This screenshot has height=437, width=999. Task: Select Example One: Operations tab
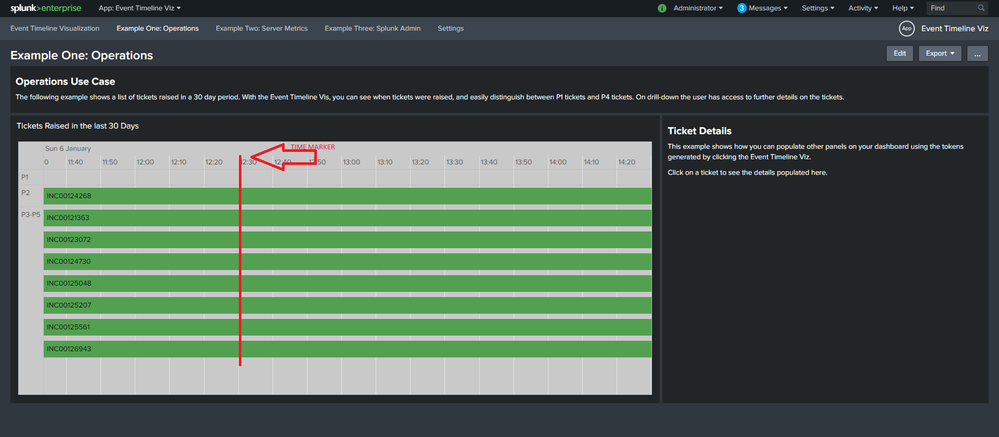157,29
